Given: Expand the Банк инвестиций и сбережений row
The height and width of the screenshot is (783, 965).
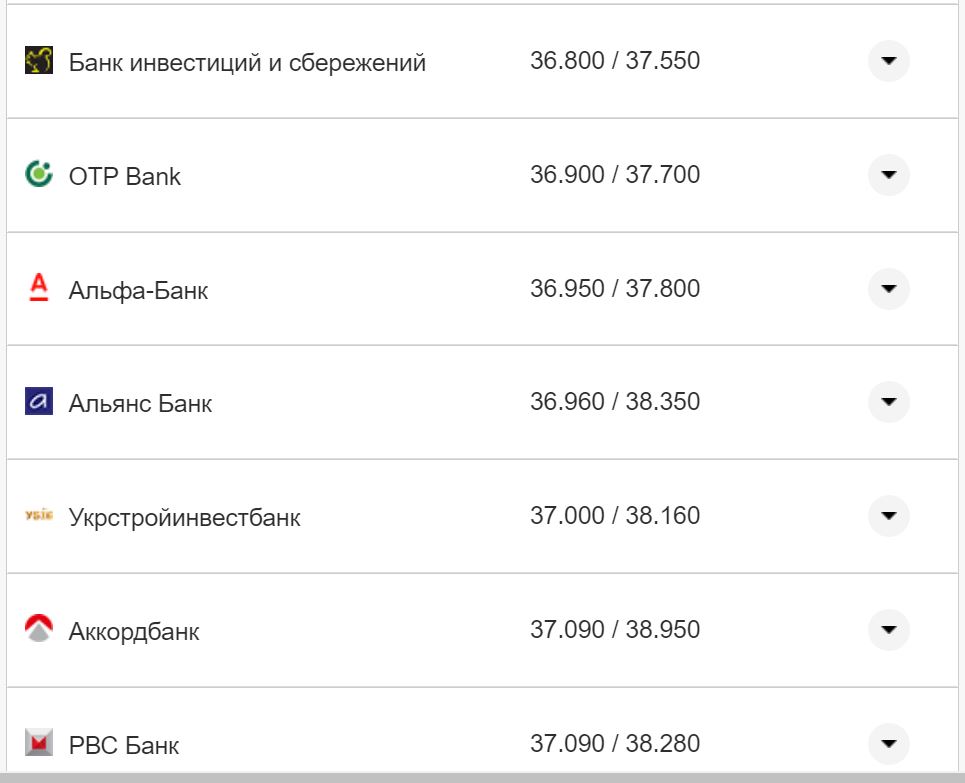Looking at the screenshot, I should (888, 61).
